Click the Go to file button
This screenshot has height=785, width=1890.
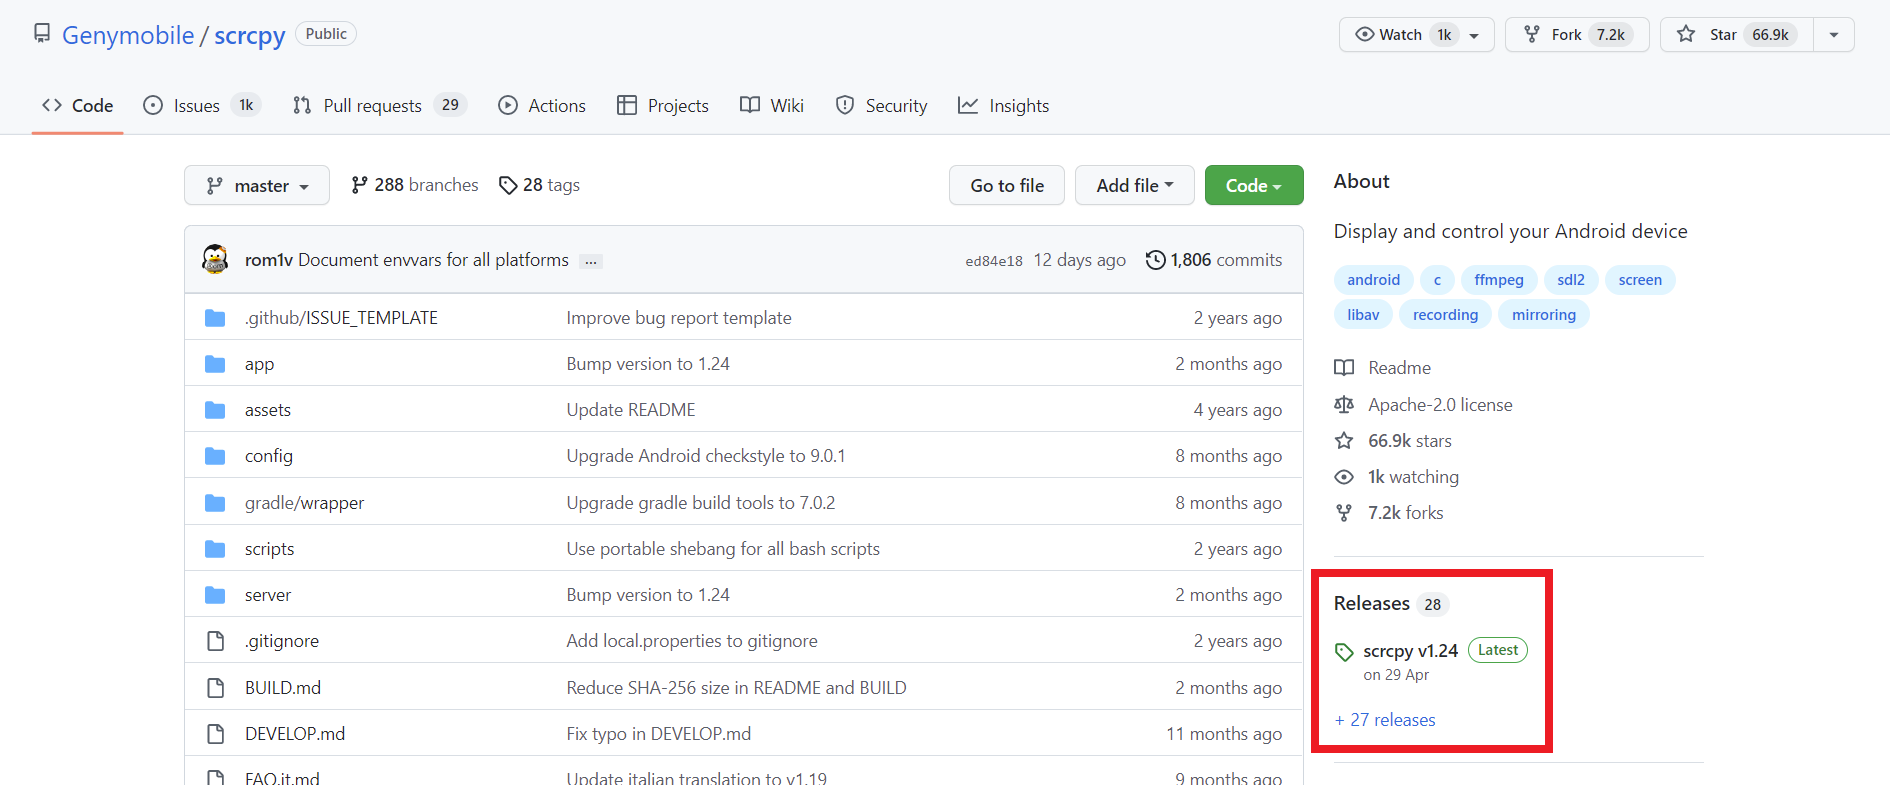point(1007,185)
